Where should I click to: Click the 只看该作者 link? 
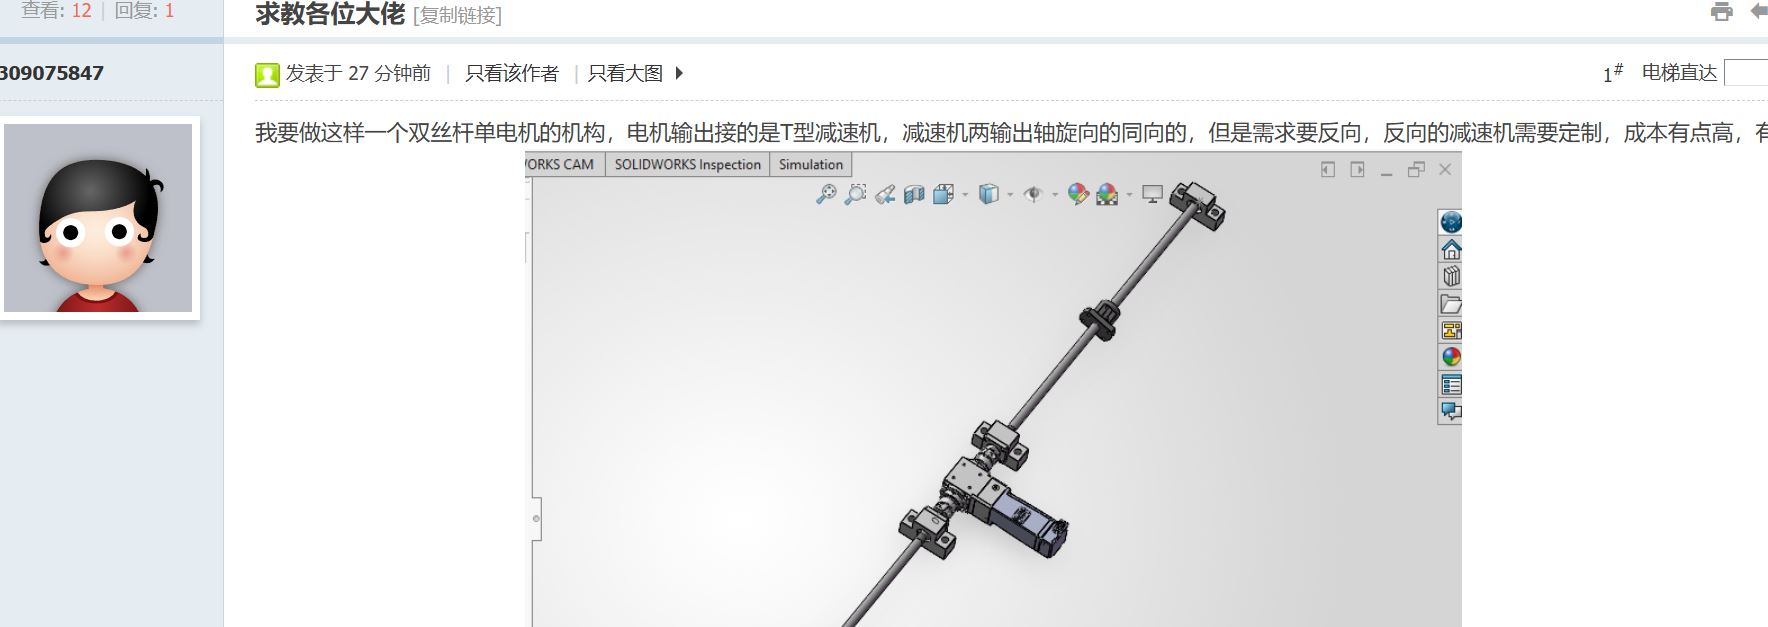coord(512,73)
